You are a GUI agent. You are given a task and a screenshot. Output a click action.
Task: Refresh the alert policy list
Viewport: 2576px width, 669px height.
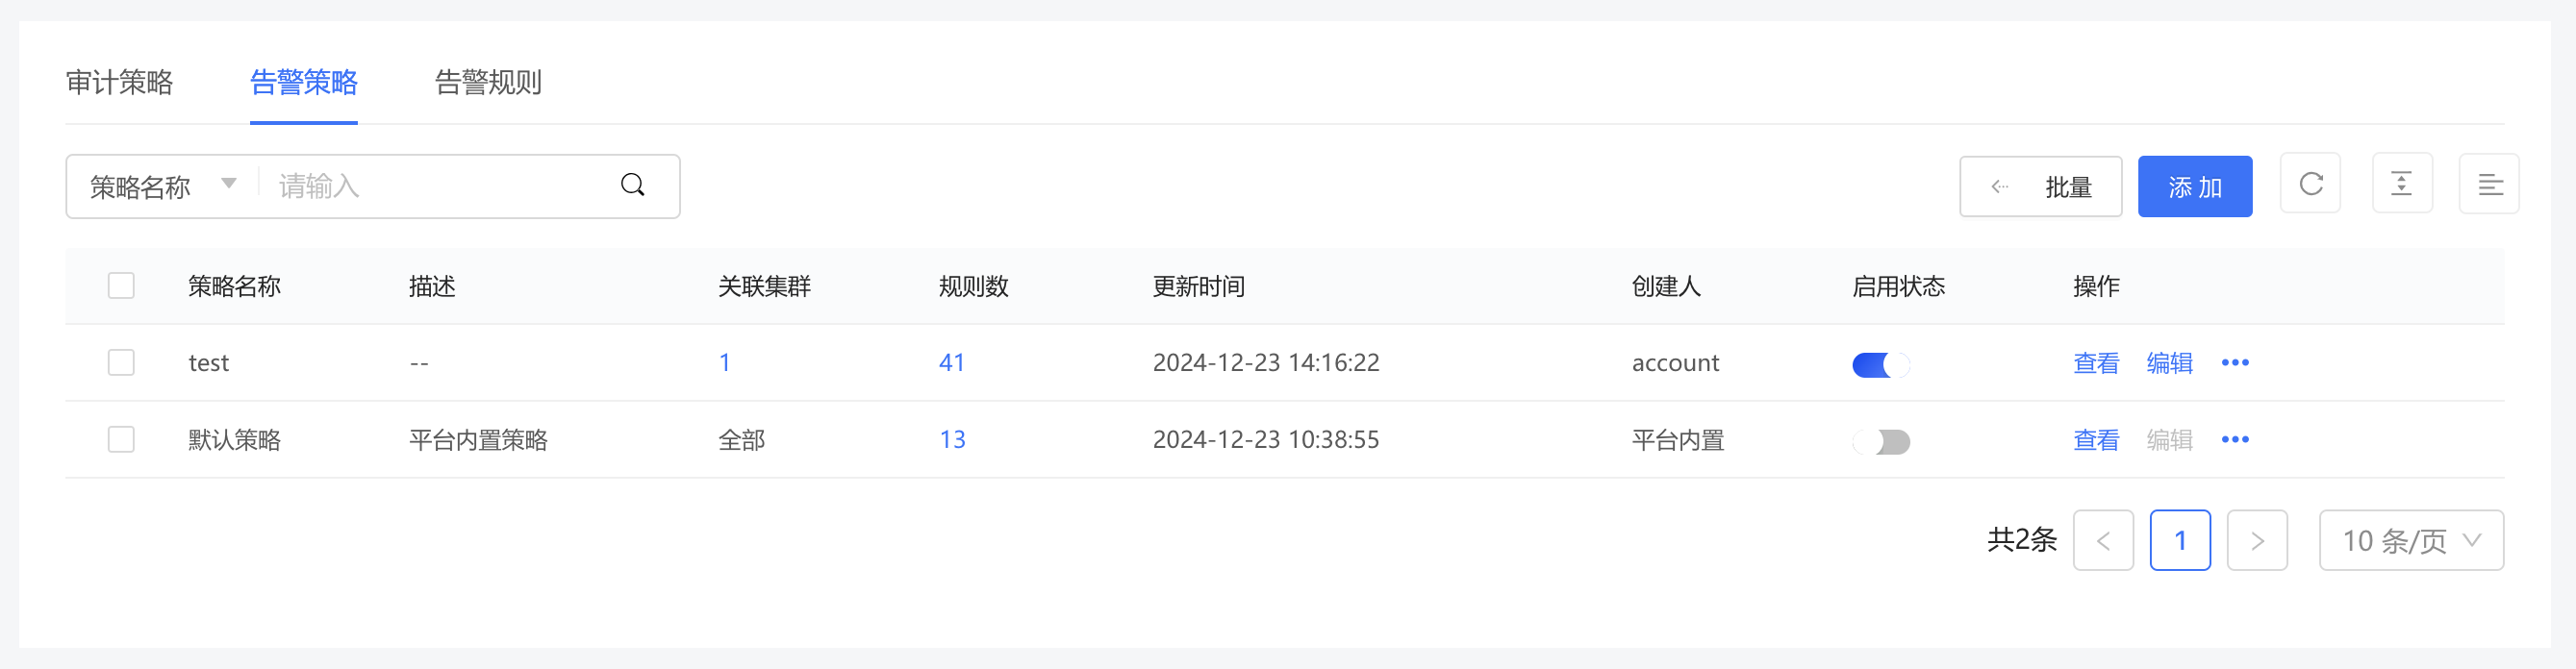(x=2310, y=184)
